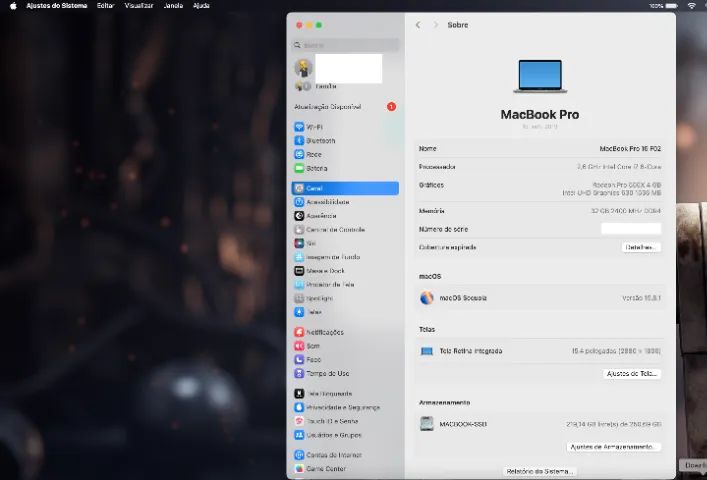Click the Memória row label
The width and height of the screenshot is (707, 480).
[x=432, y=211]
